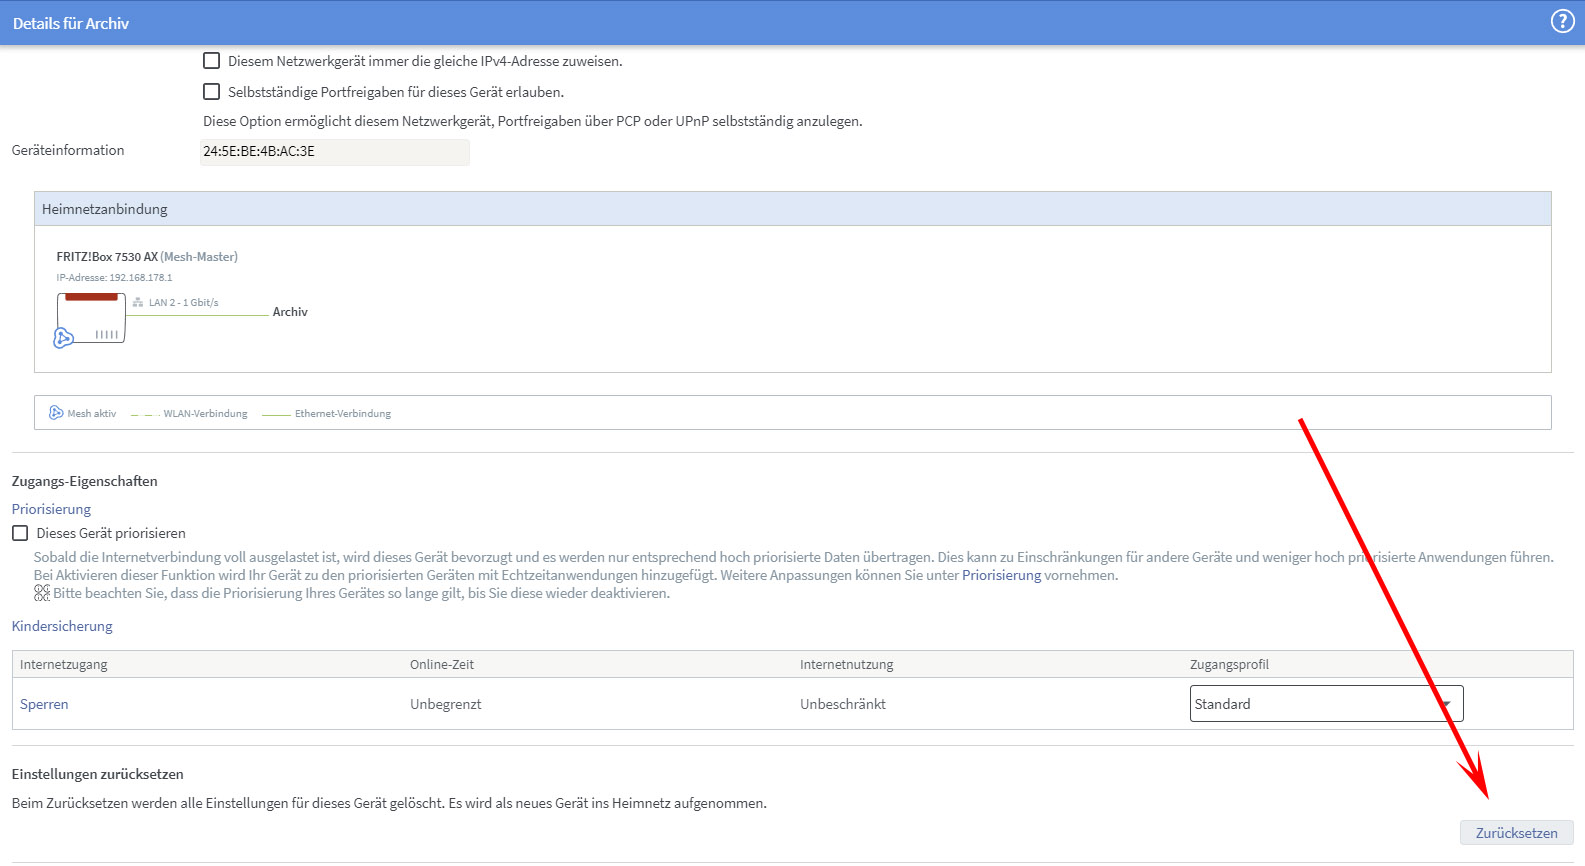Enable always assigning the same IPv4 address

[211, 61]
